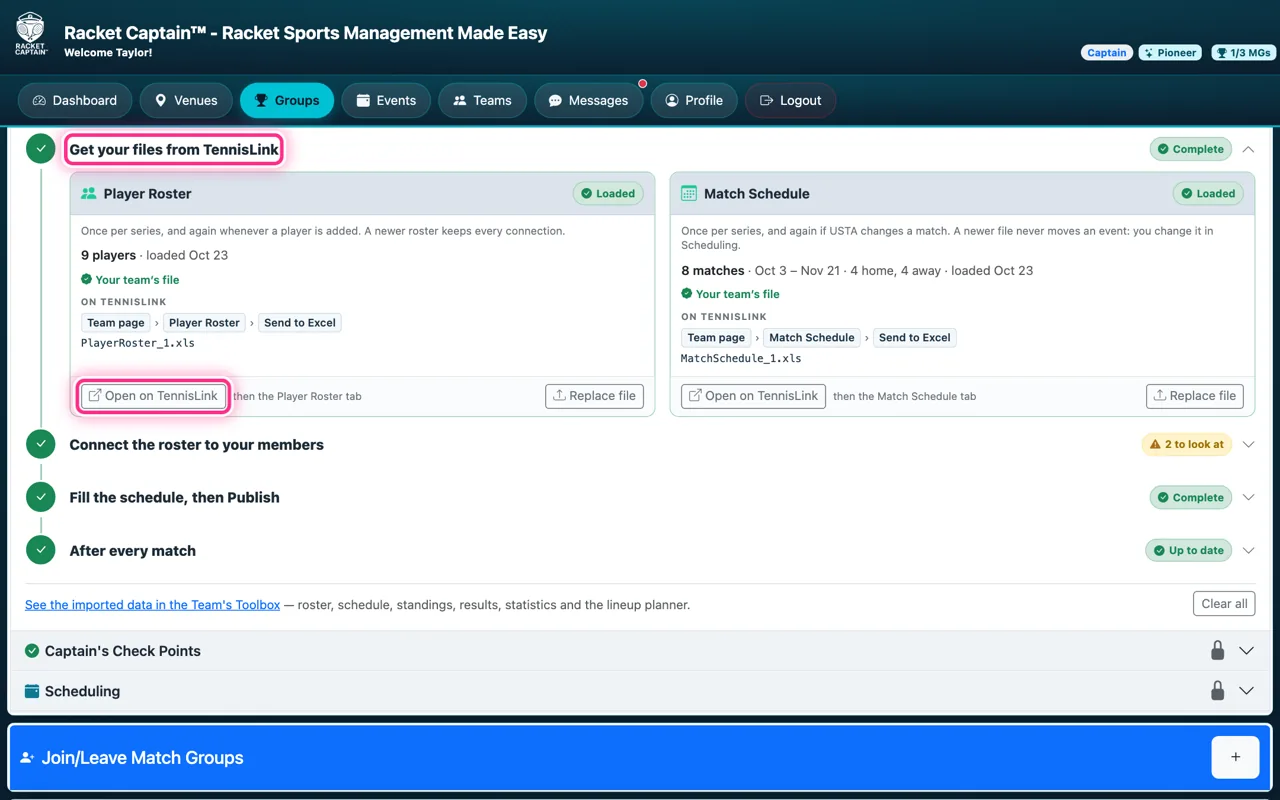Image resolution: width=1280 pixels, height=800 pixels.
Task: Expand the Captain's Check Points panel chevron
Action: (x=1246, y=651)
